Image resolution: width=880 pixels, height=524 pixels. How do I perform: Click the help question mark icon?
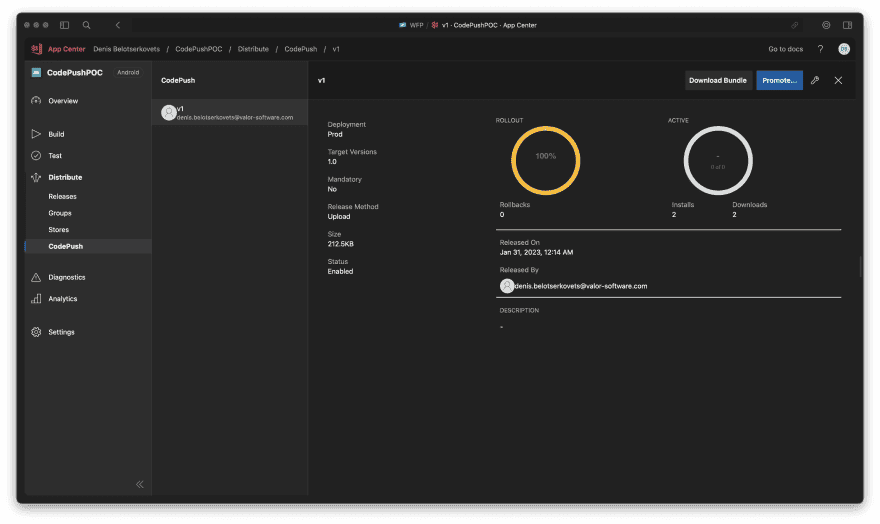point(820,49)
